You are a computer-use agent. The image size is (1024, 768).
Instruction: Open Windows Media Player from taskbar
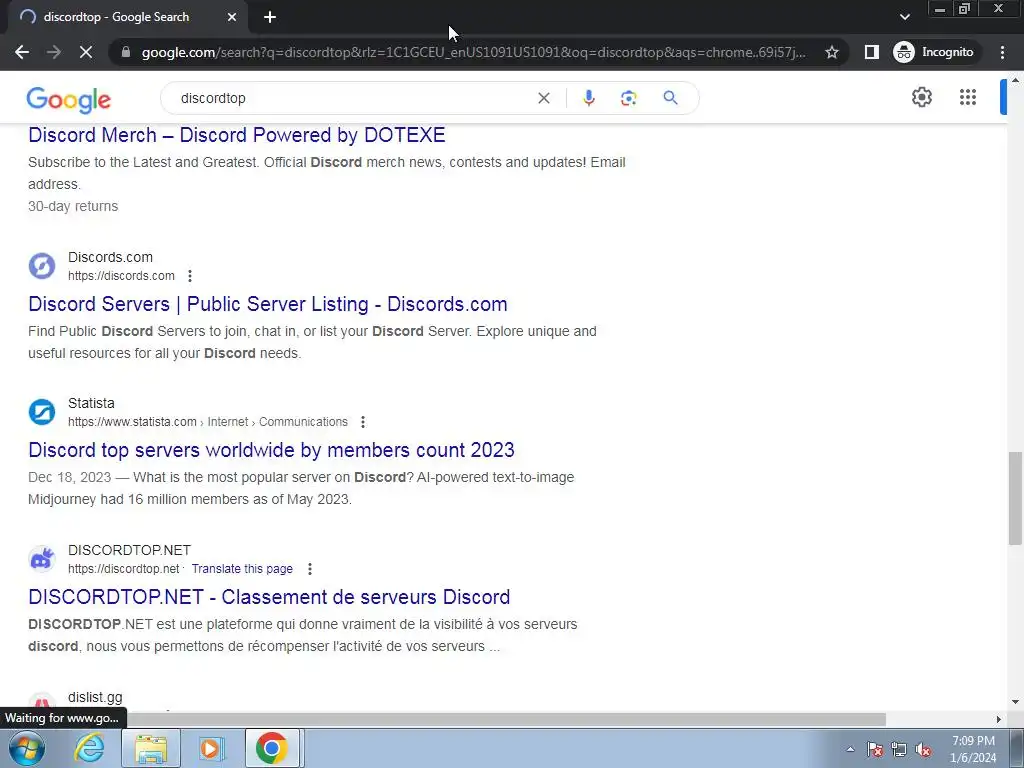point(211,748)
